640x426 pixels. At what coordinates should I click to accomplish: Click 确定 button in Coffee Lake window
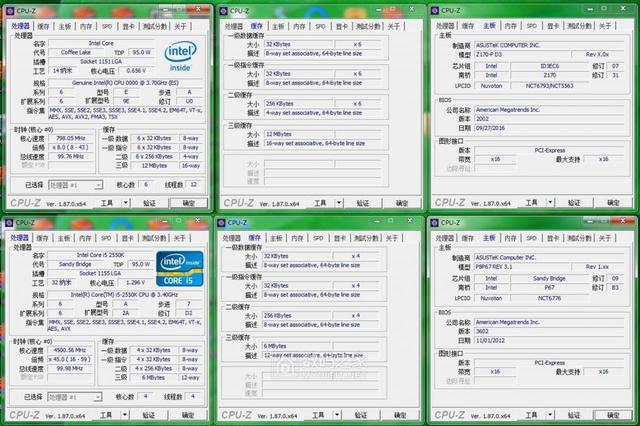point(189,203)
